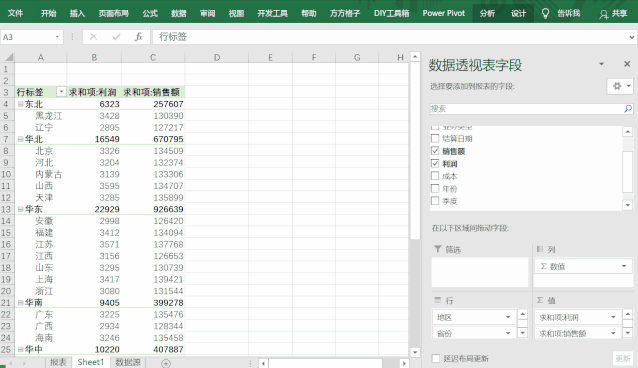Open the 地区 row field dropdown
This screenshot has height=368, width=638.
(x=508, y=317)
